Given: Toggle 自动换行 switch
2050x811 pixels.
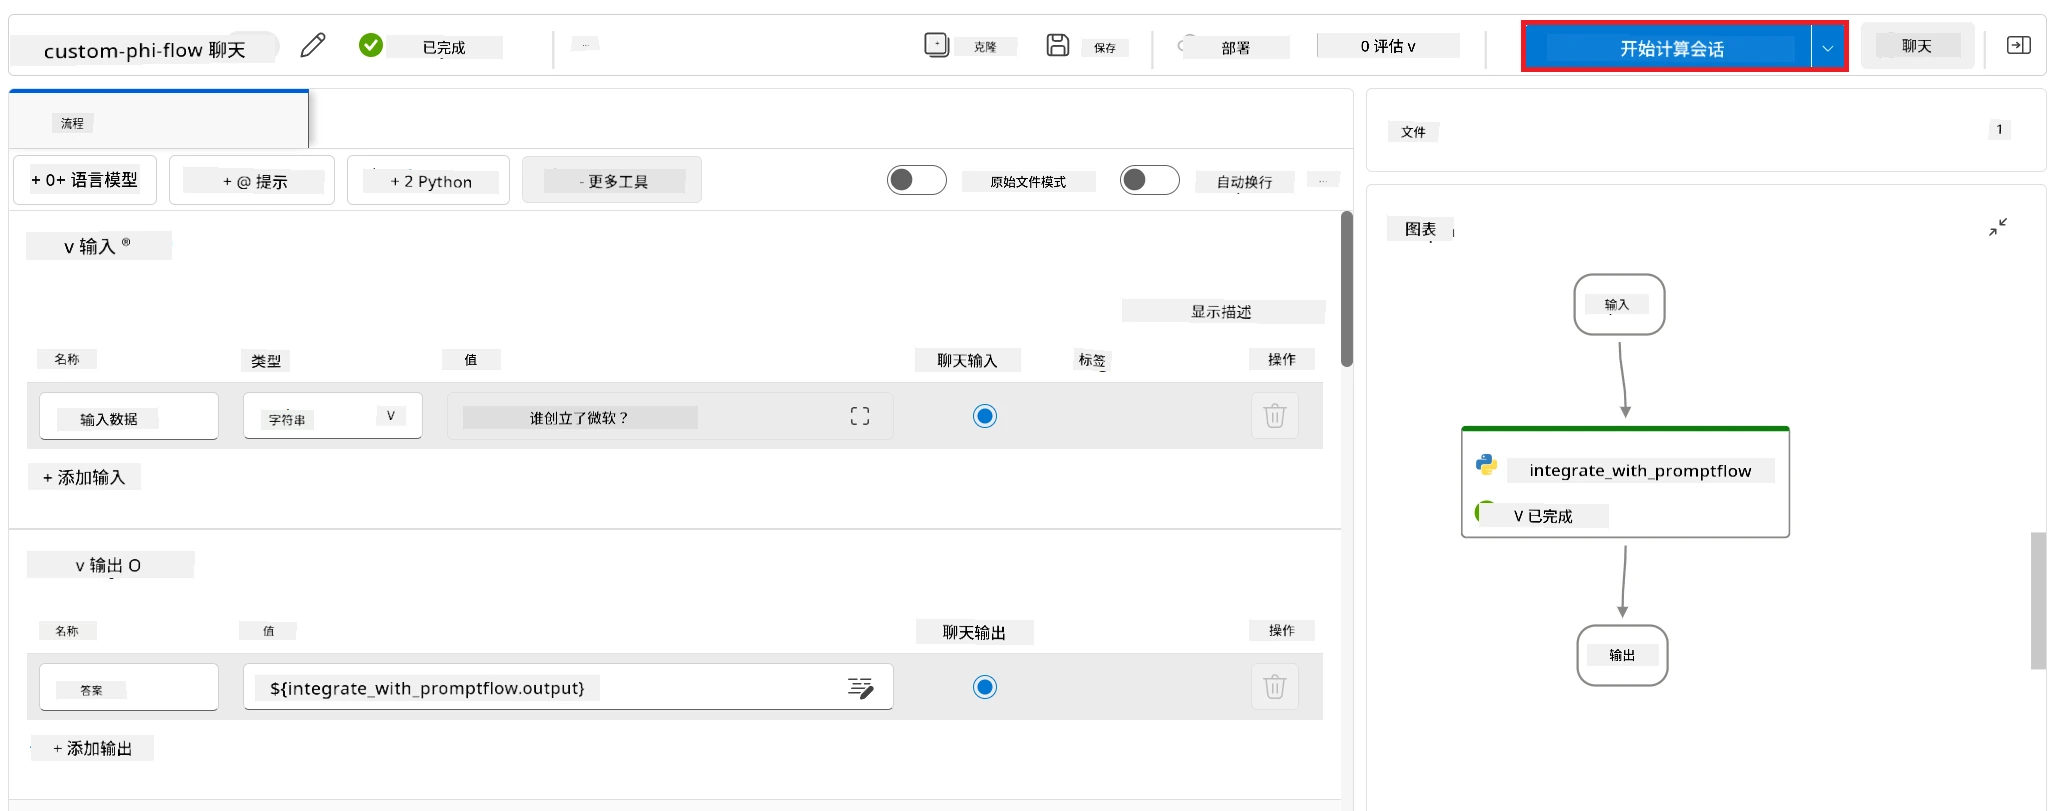Looking at the screenshot, I should (1149, 180).
